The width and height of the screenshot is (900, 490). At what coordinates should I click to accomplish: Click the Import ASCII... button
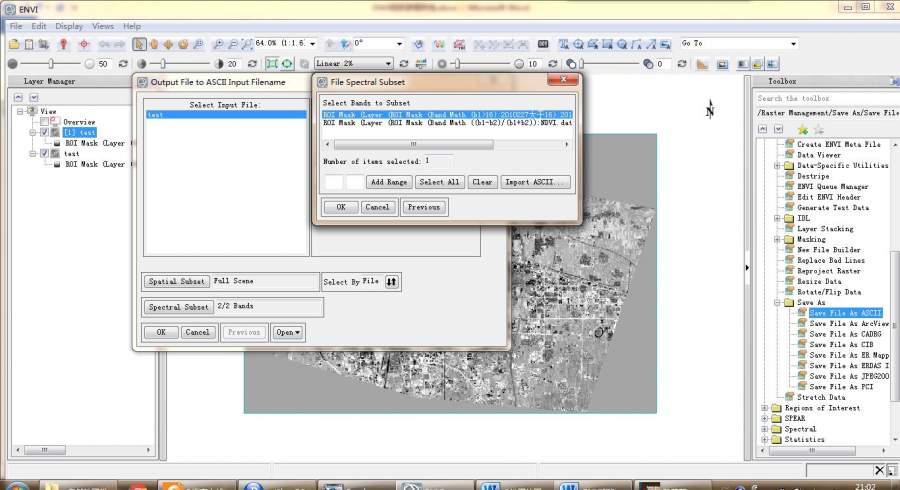tap(536, 182)
